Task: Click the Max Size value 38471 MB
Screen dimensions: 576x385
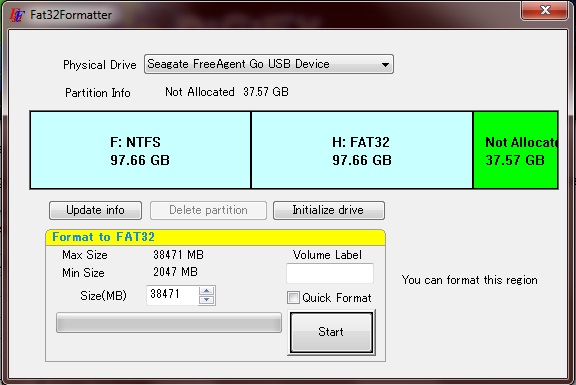Action: (x=179, y=255)
